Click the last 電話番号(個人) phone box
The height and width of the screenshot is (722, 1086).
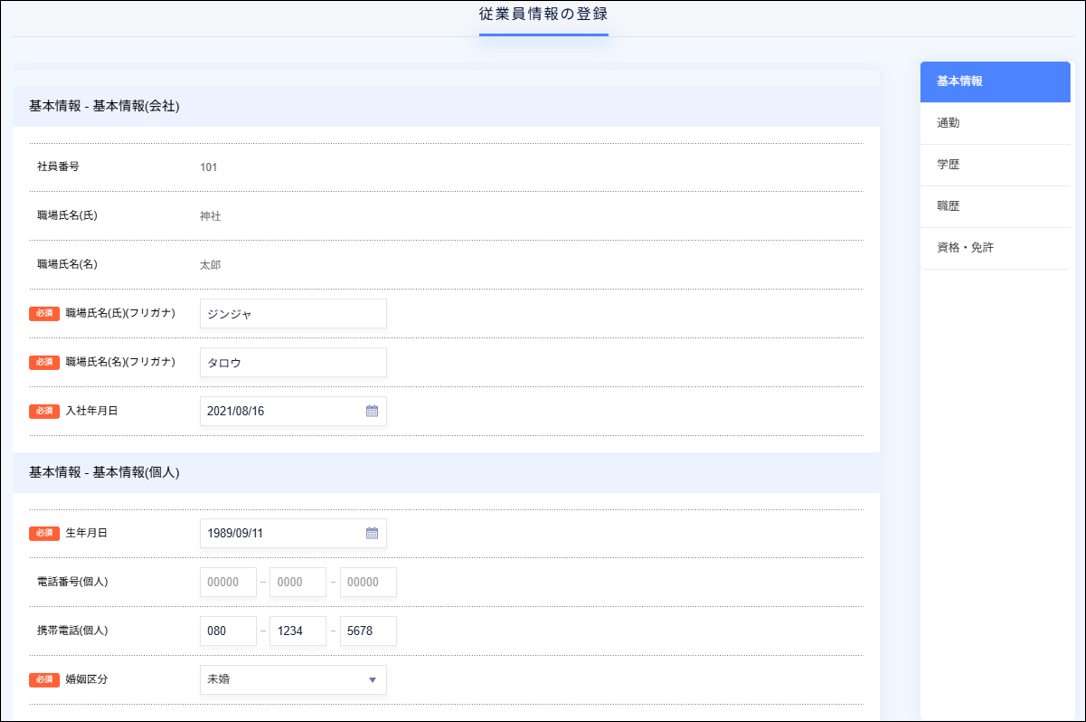click(367, 581)
